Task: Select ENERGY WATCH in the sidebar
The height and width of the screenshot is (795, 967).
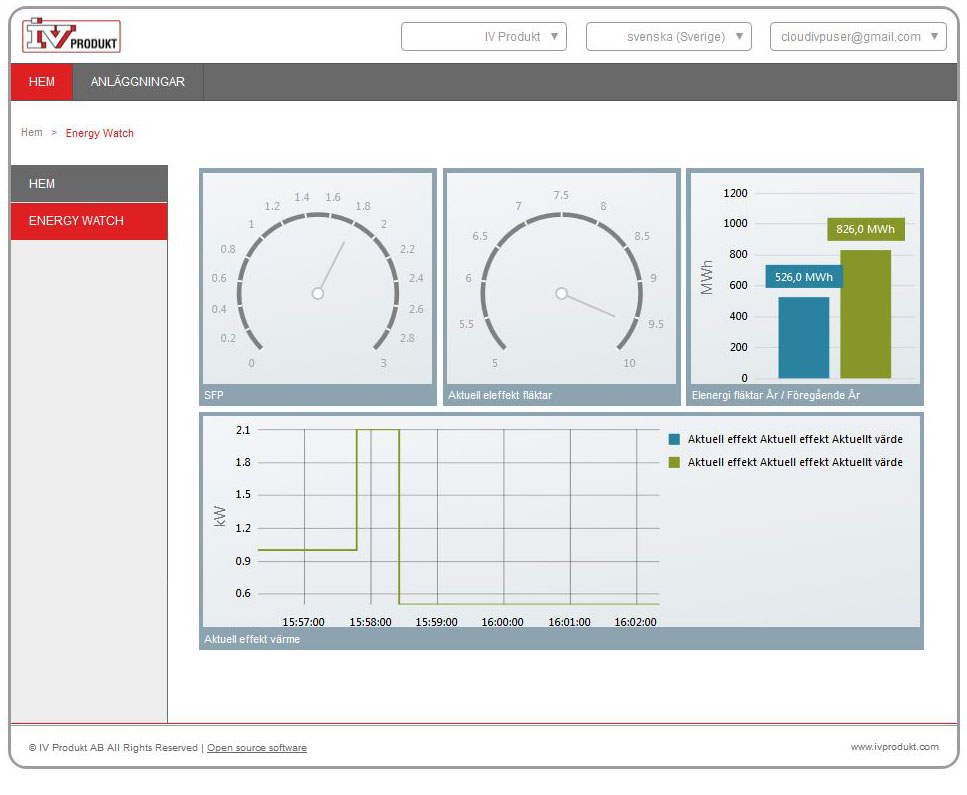Action: point(89,221)
